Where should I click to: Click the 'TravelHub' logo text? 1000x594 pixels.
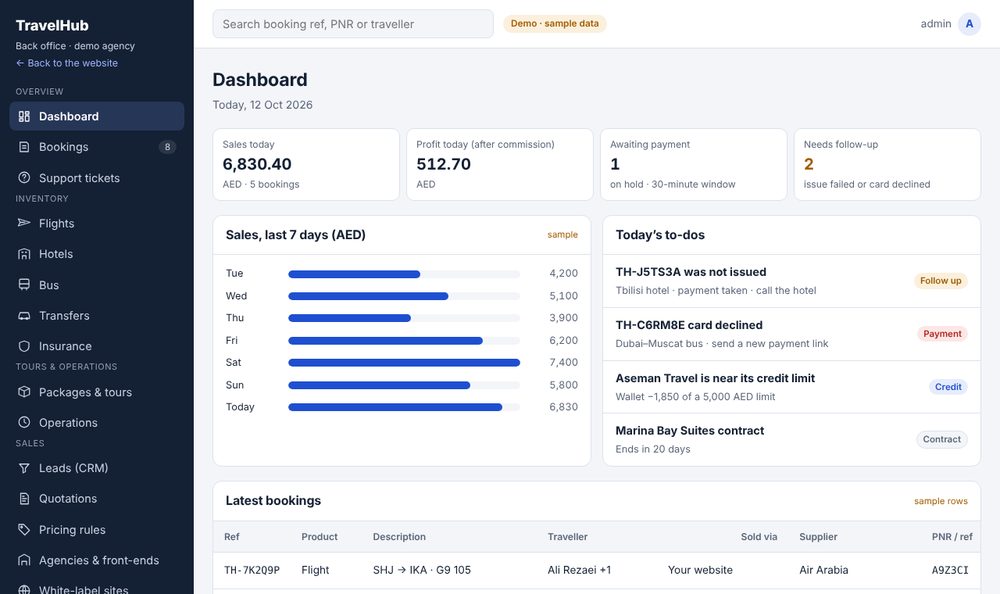pos(52,26)
